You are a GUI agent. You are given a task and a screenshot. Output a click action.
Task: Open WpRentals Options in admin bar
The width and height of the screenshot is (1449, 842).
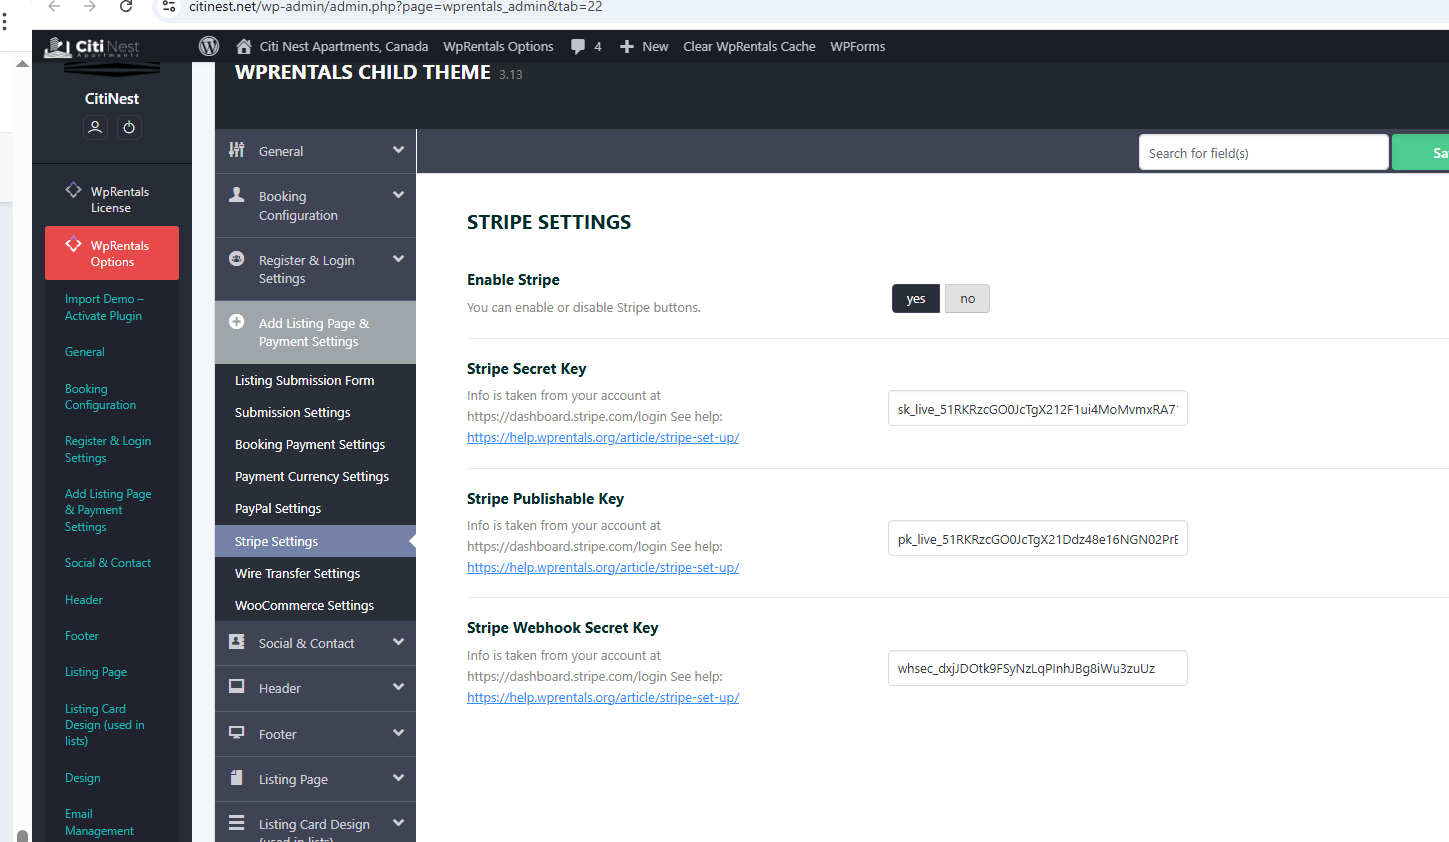[498, 46]
